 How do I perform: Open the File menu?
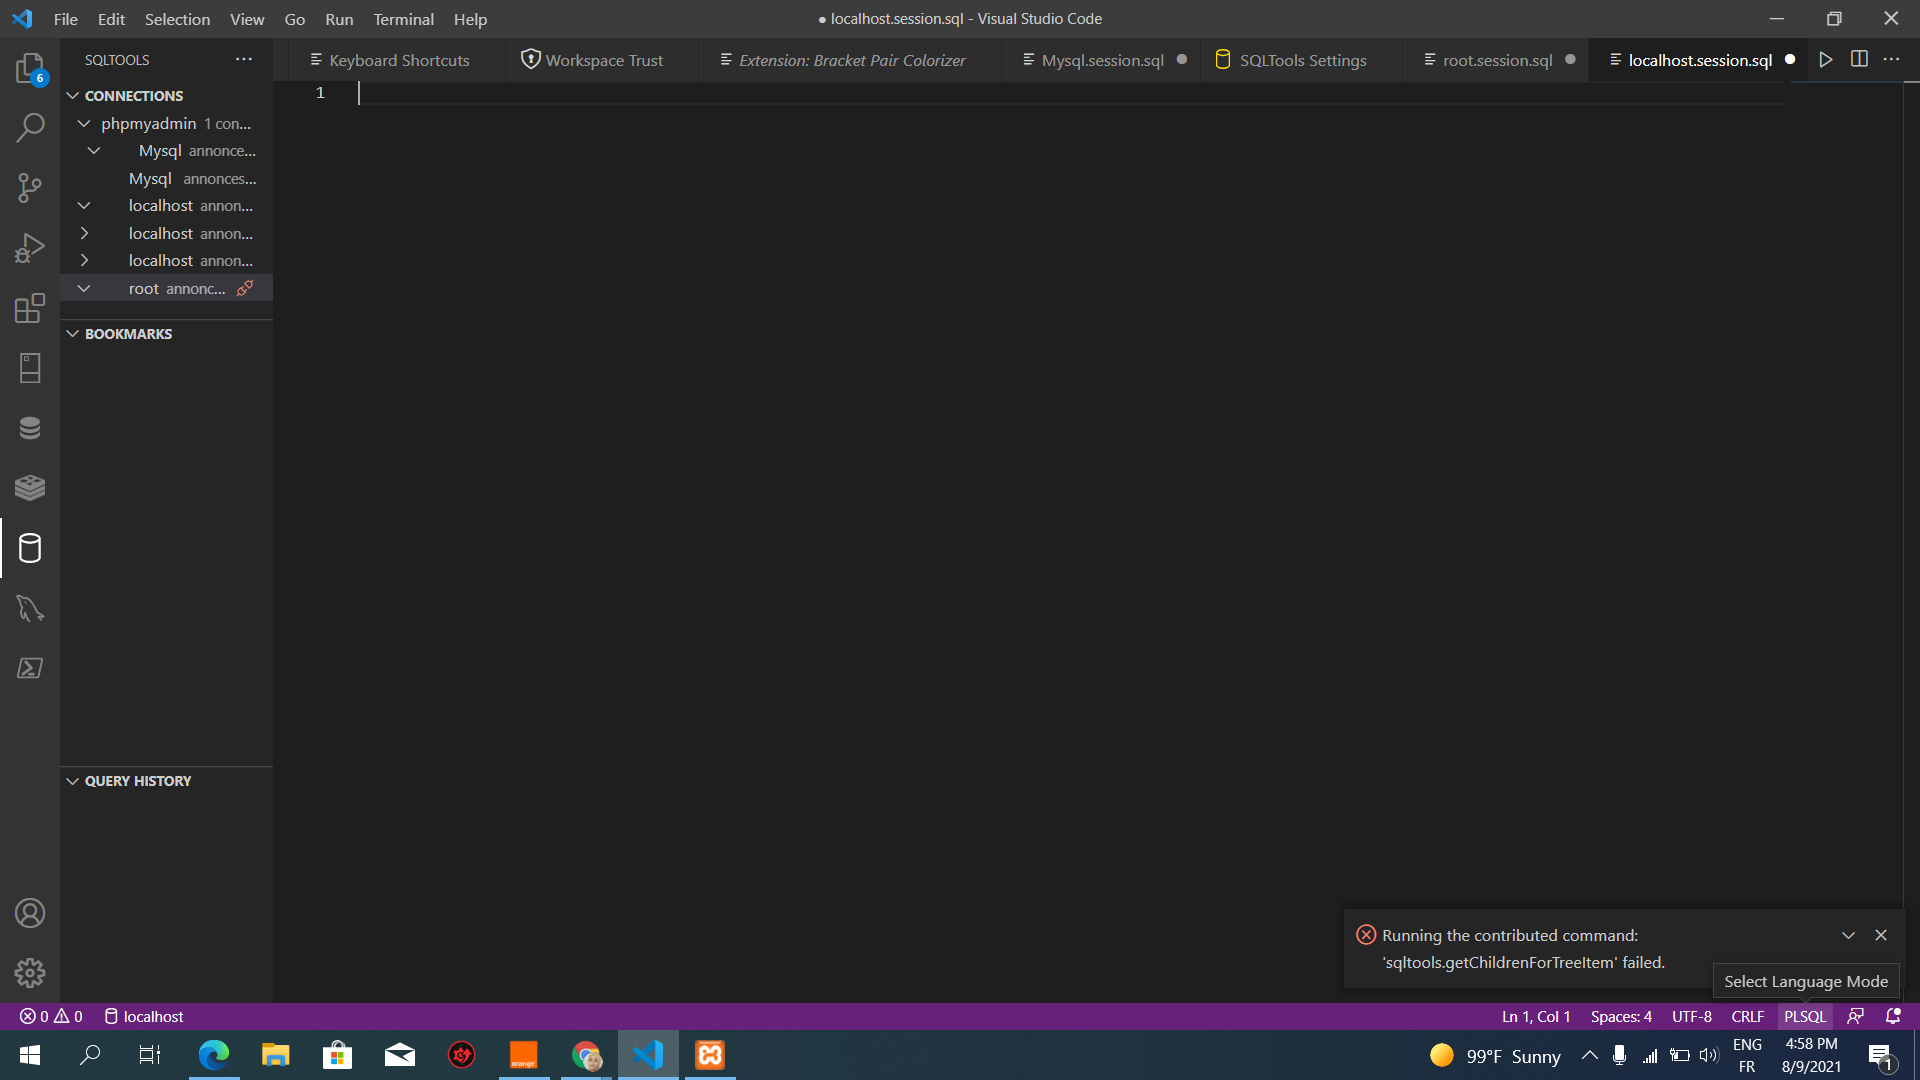pyautogui.click(x=66, y=19)
